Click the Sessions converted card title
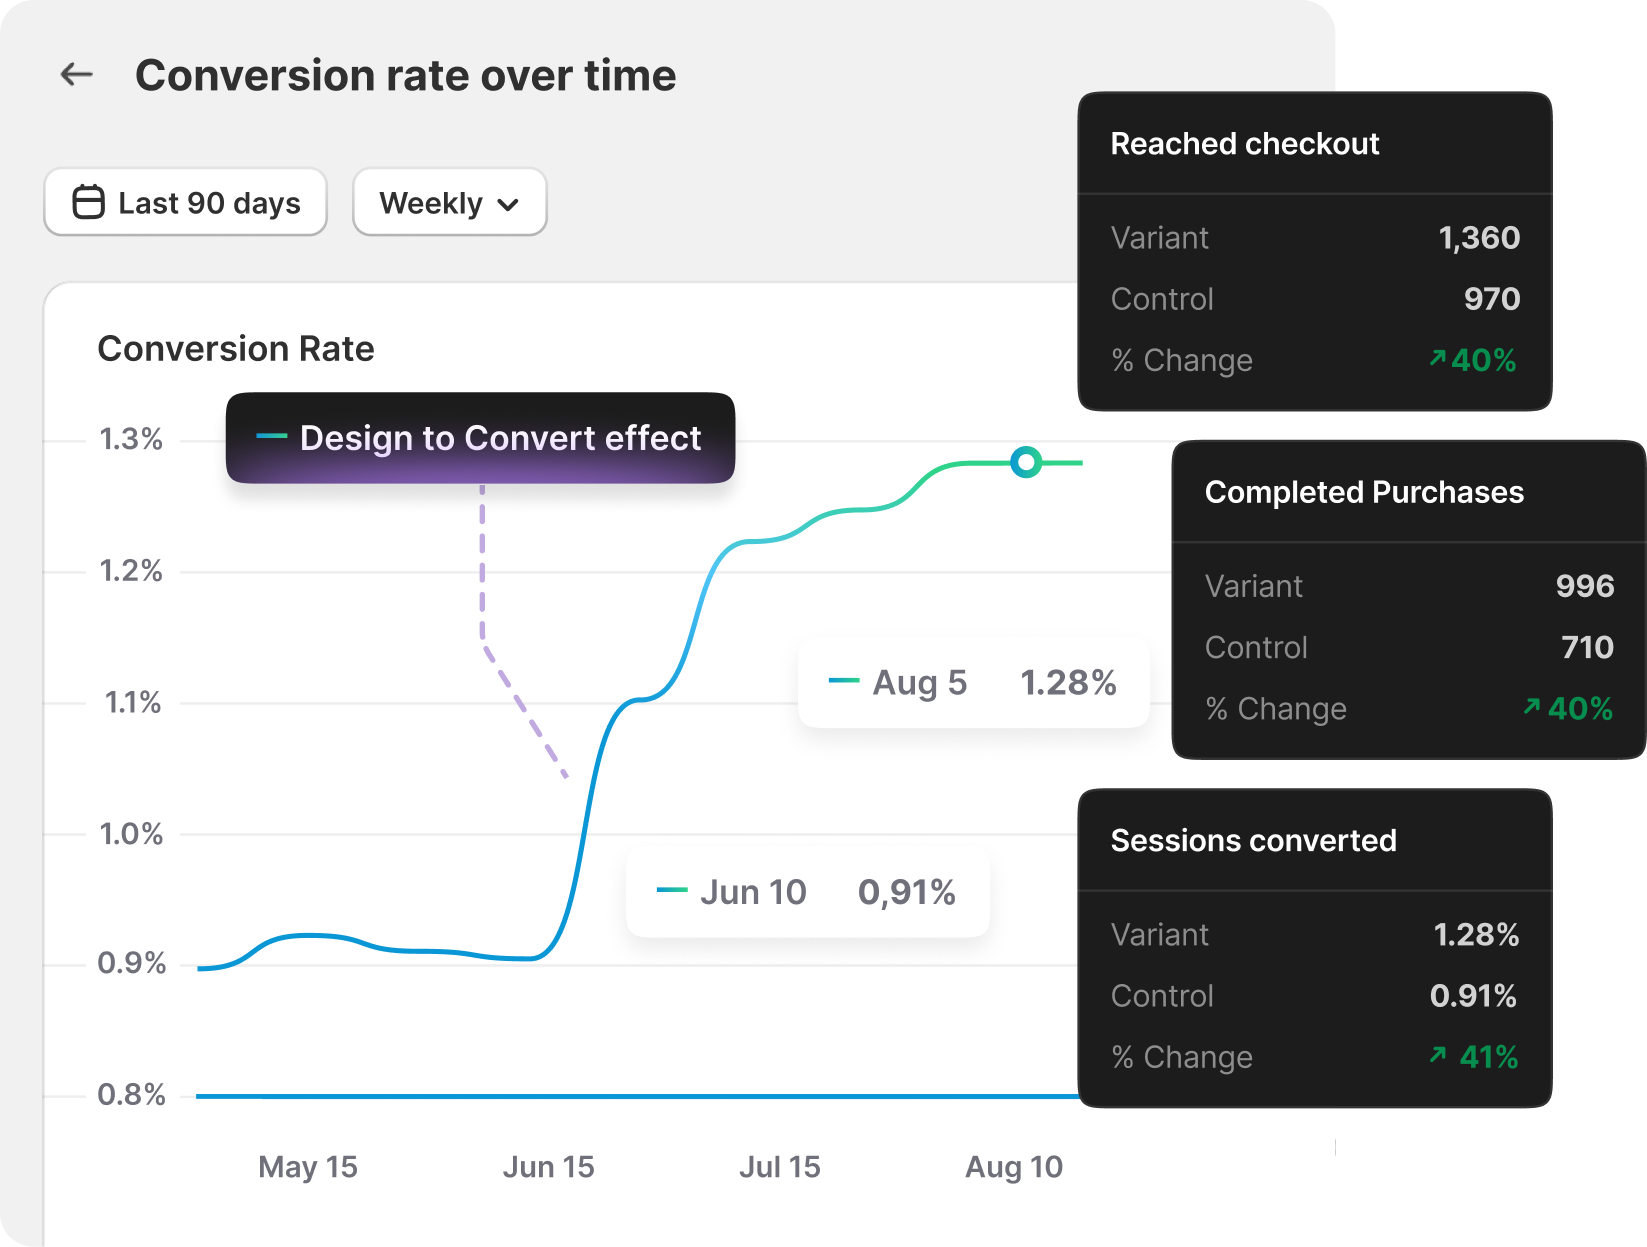Viewport: 1647px width, 1247px height. [x=1254, y=841]
